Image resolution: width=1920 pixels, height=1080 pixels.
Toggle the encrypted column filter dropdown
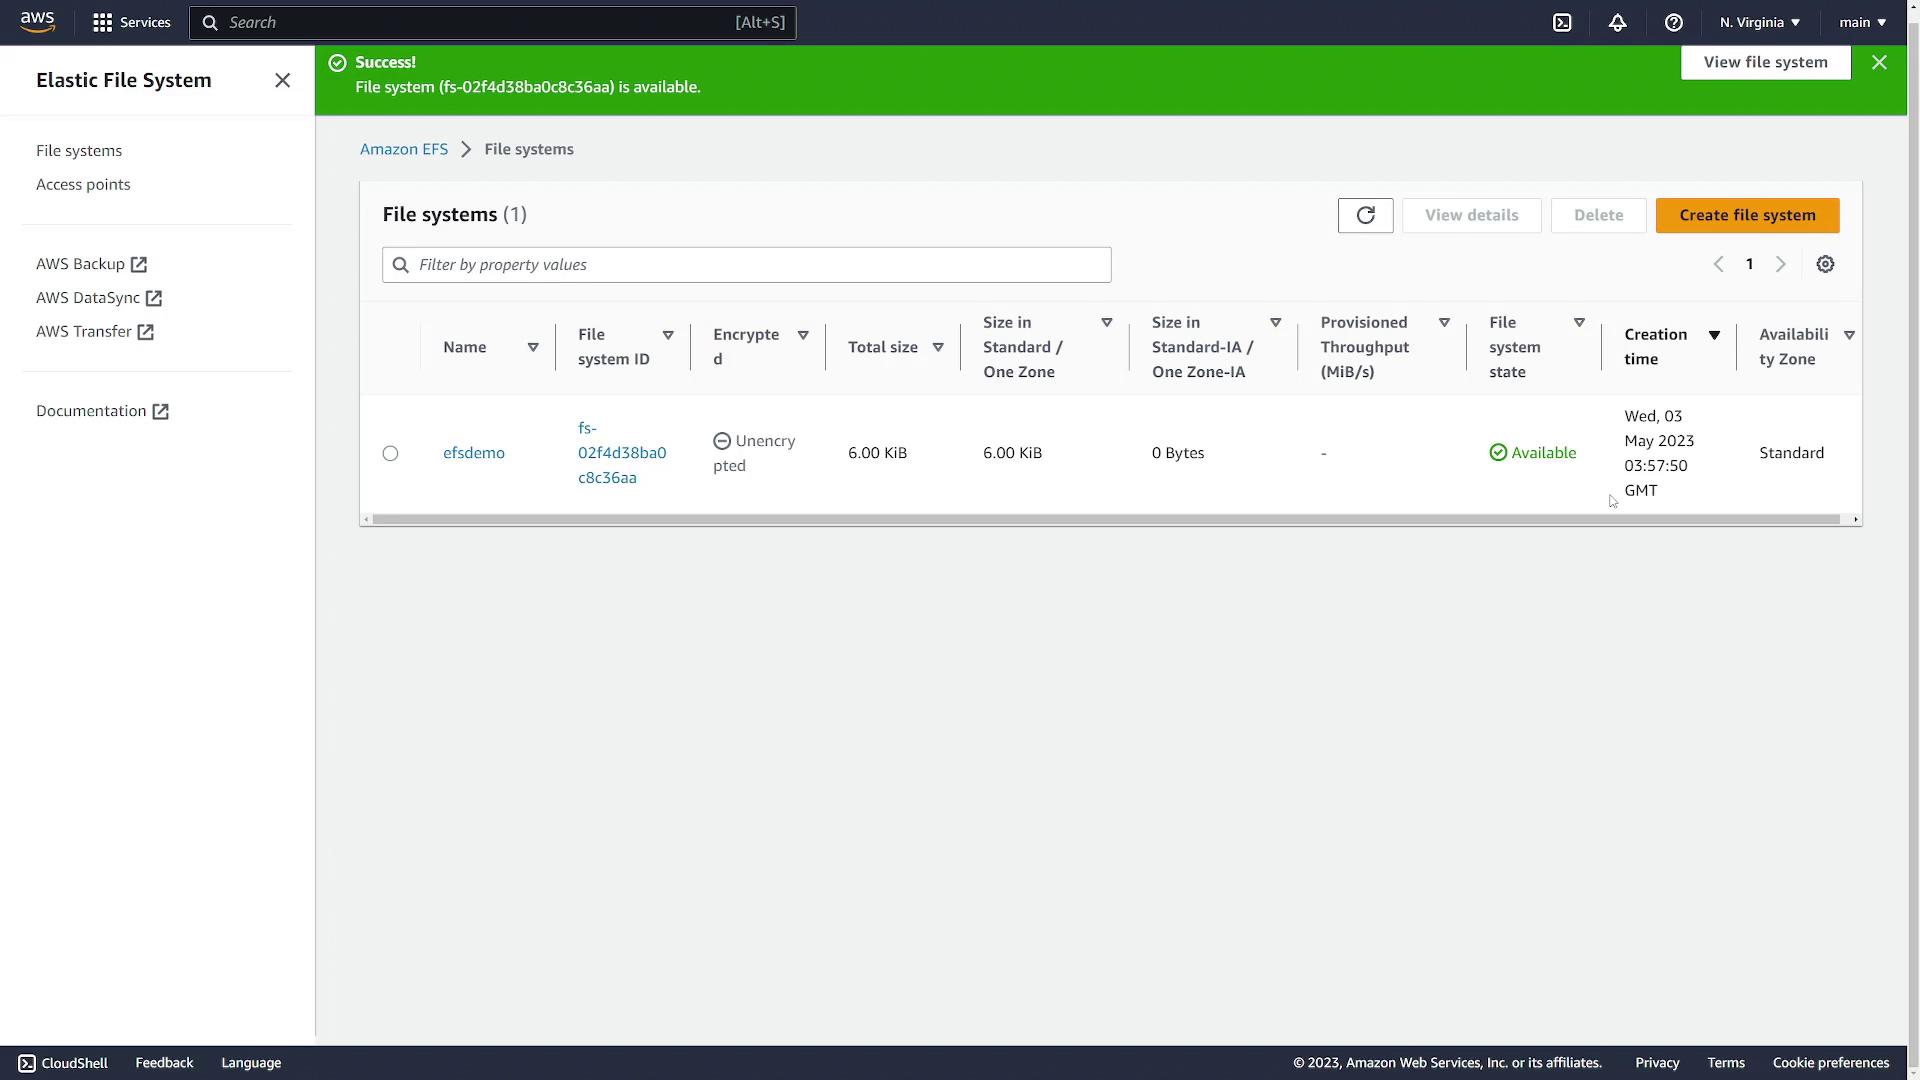804,335
